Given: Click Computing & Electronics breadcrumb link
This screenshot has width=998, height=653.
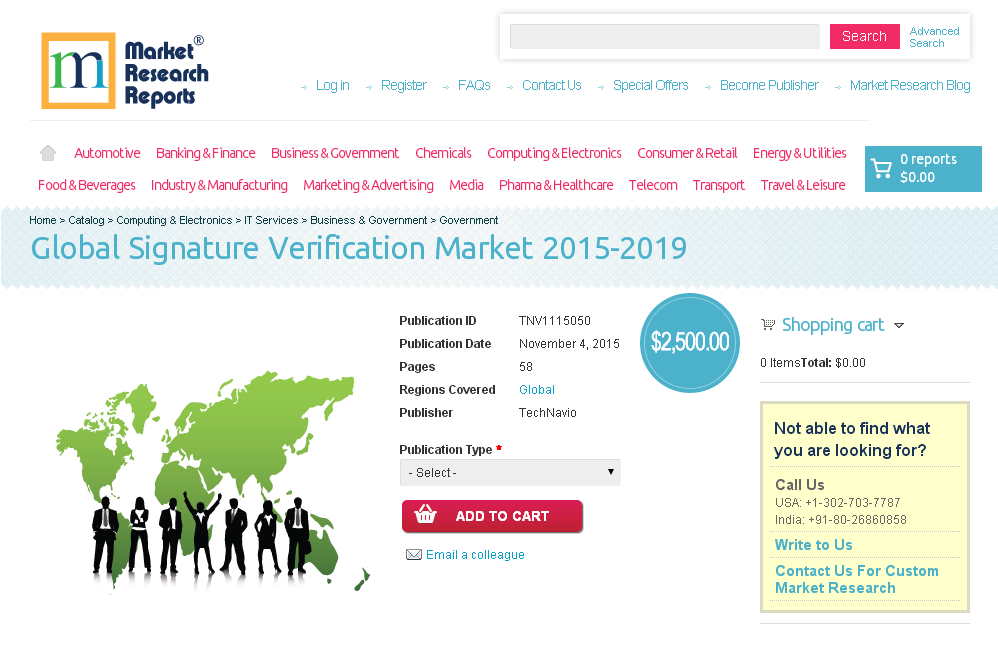Looking at the screenshot, I should pyautogui.click(x=174, y=220).
